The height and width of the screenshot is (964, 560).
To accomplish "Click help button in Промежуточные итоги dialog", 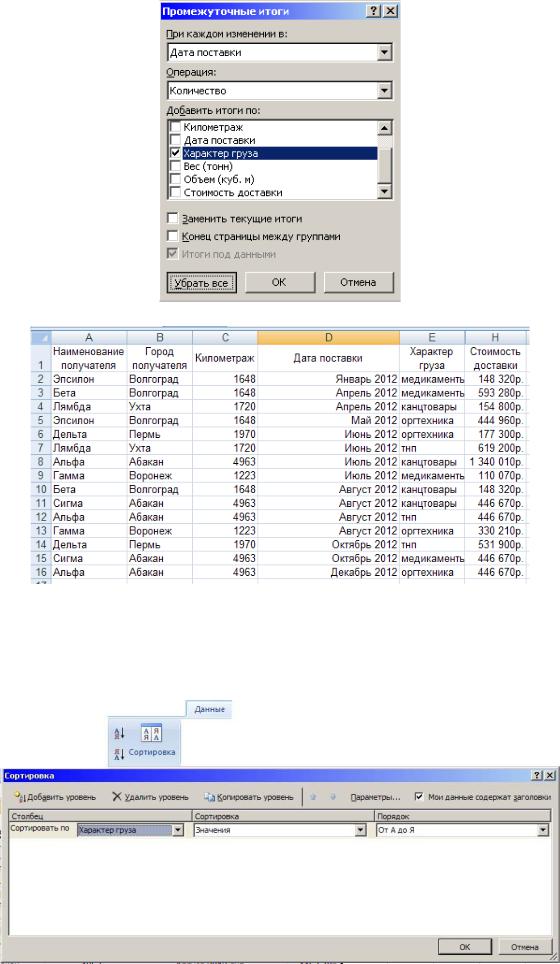I will pyautogui.click(x=374, y=12).
